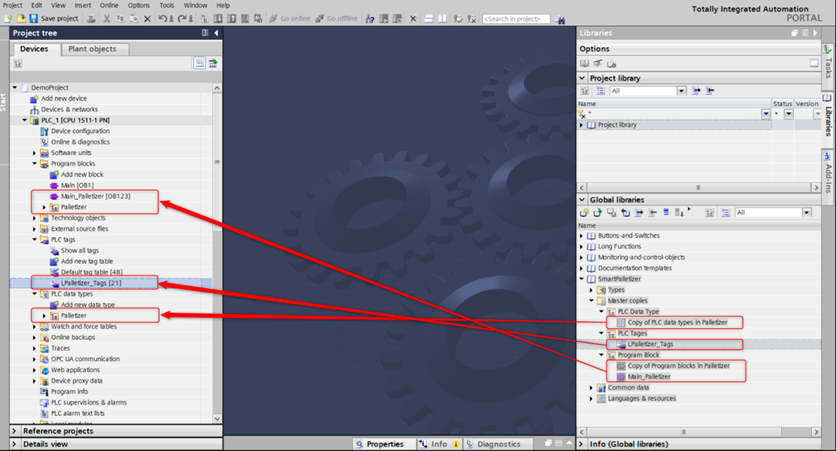
Task: Click the Library view icon under Options
Action: (x=584, y=63)
